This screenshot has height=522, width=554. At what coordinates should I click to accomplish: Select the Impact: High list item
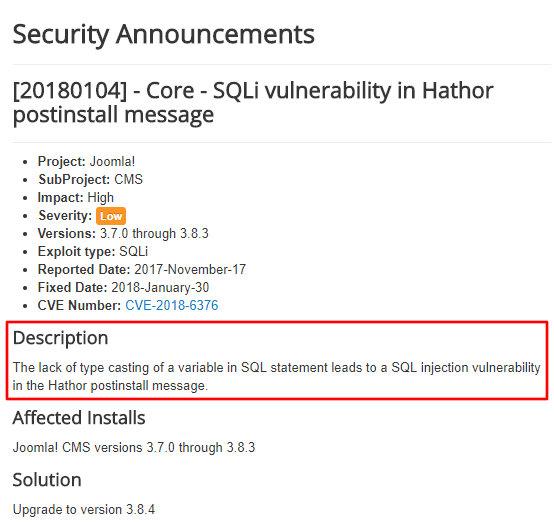coord(76,198)
